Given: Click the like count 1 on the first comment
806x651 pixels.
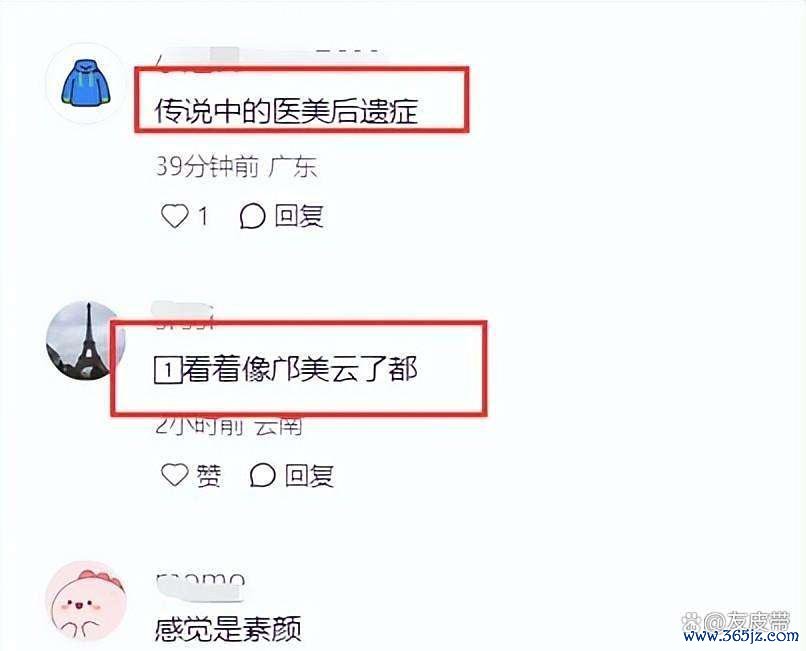Looking at the screenshot, I should (x=204, y=216).
